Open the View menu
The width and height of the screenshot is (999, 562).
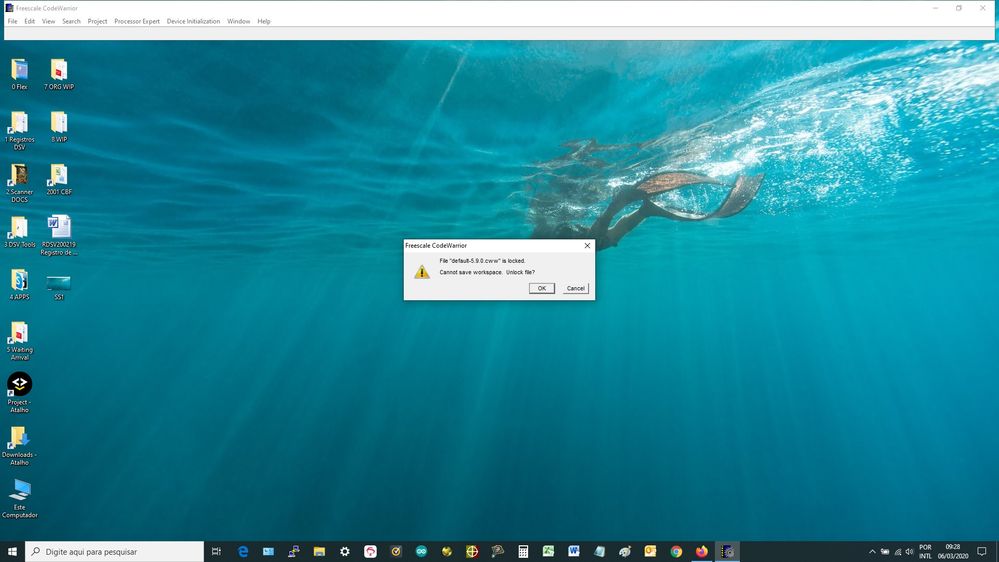coord(48,21)
